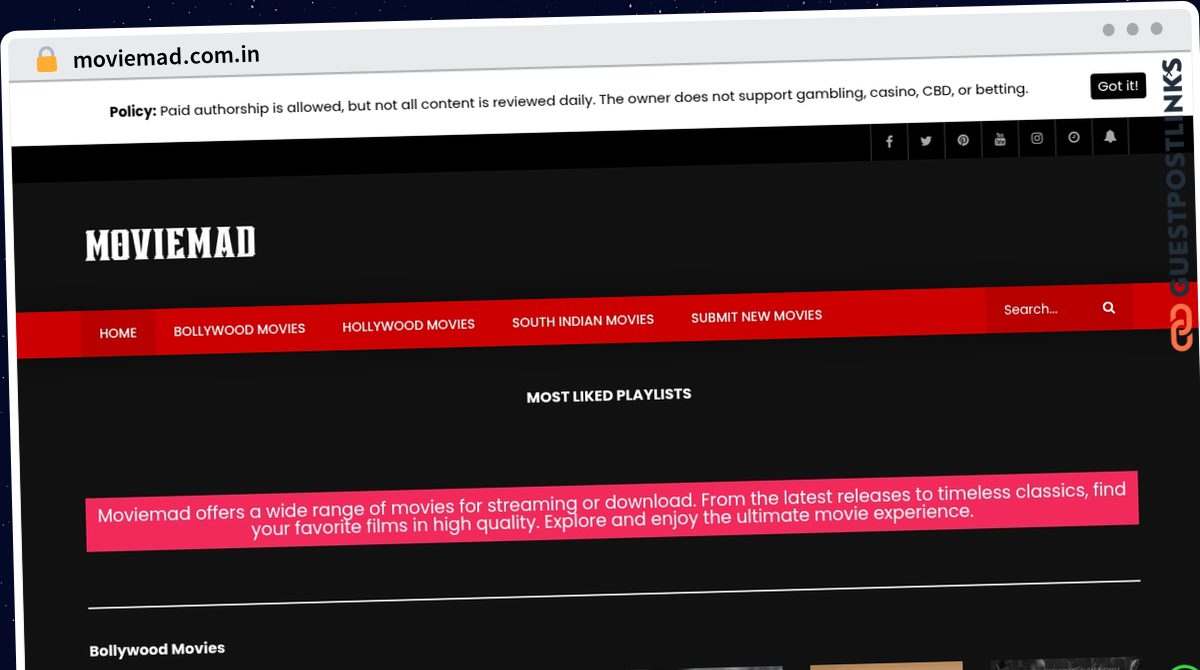The width and height of the screenshot is (1200, 670).
Task: Click the clock icon in top bar
Action: (1074, 137)
